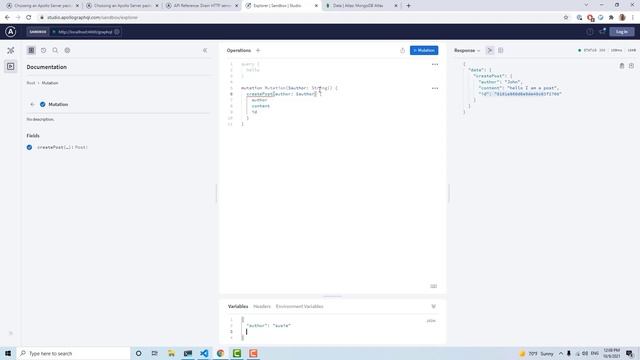The image size is (640, 360).
Task: Click Root in the documentation breadcrumb
Action: (x=31, y=83)
